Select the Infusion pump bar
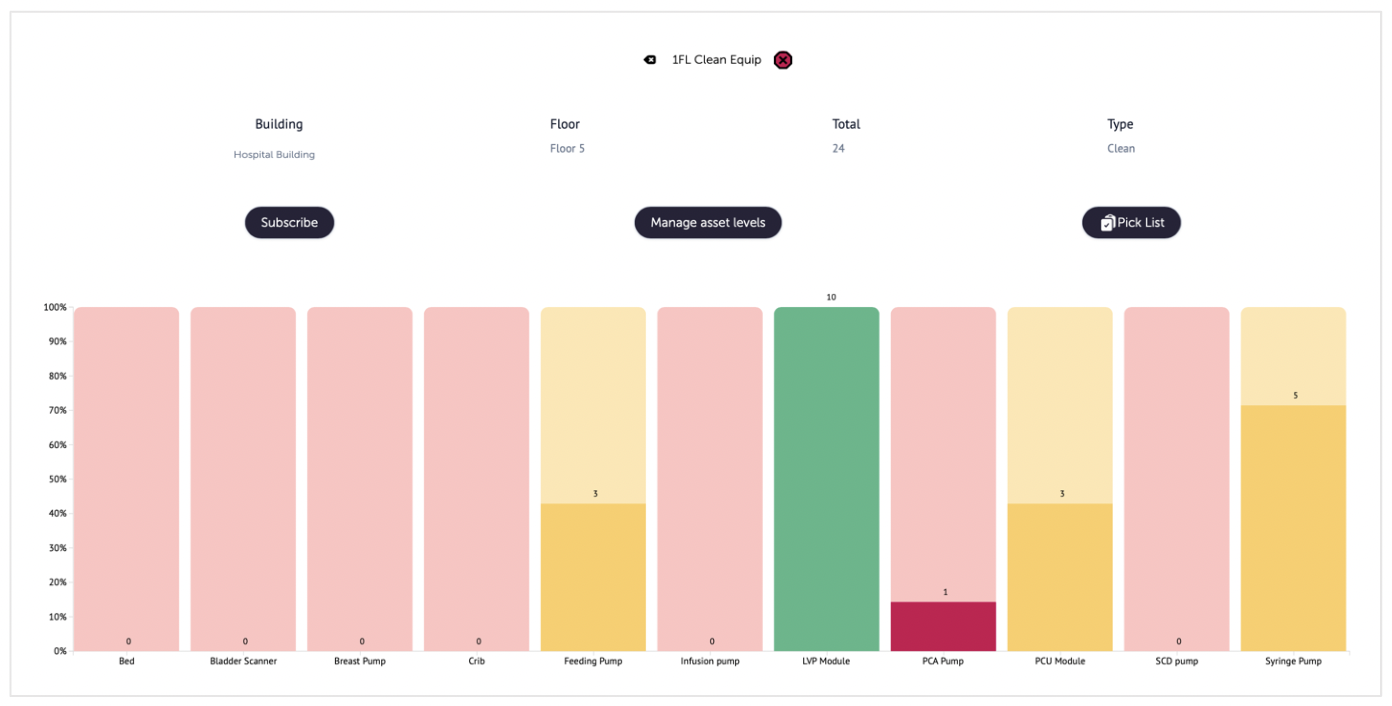 (x=710, y=480)
